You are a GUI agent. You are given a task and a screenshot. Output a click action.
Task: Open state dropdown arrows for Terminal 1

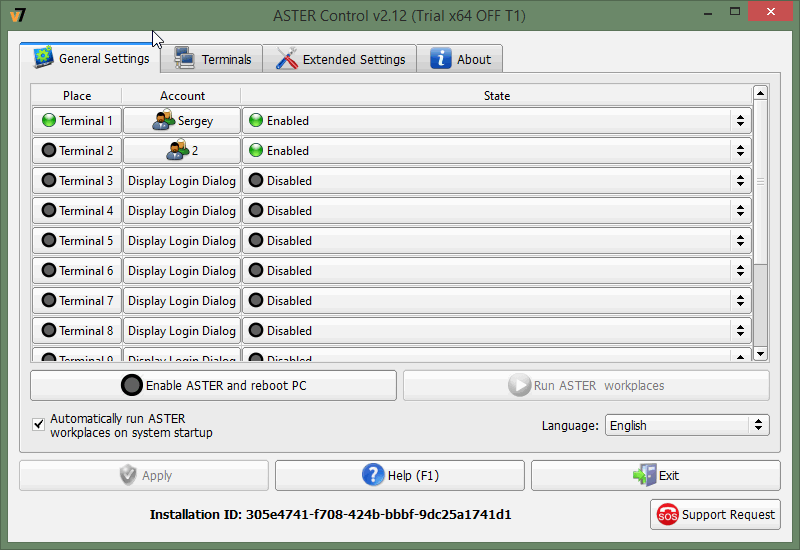[x=740, y=120]
